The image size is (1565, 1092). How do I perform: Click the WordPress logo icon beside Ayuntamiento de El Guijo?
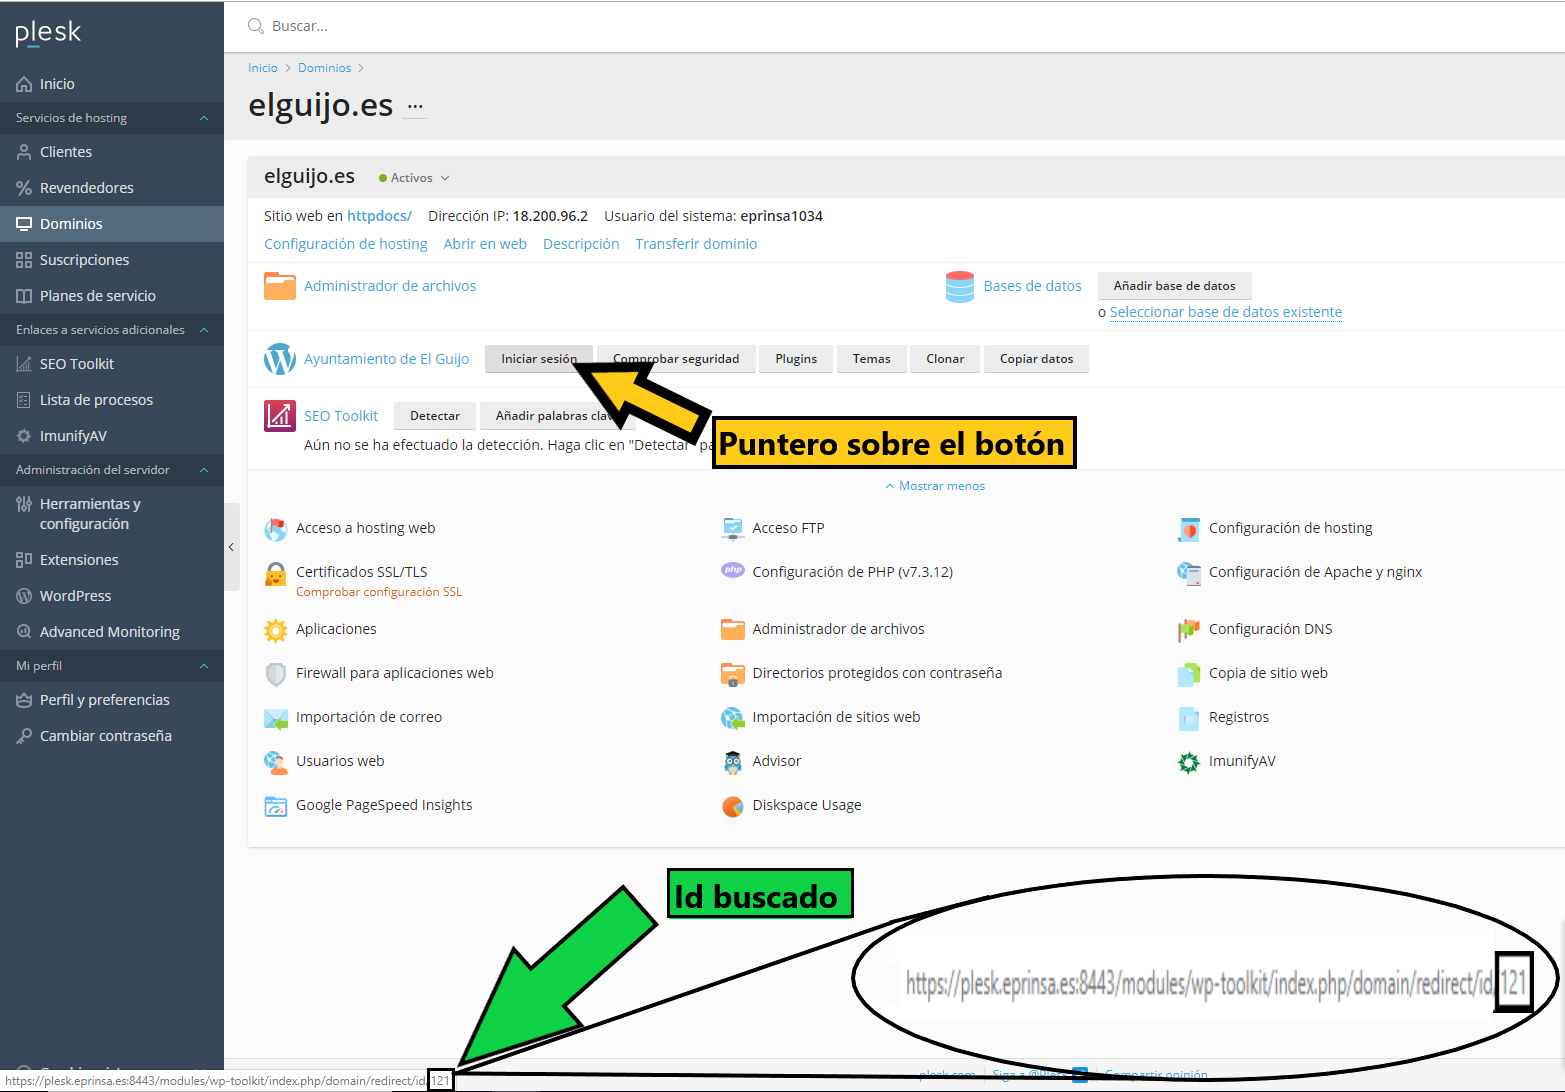coord(279,359)
